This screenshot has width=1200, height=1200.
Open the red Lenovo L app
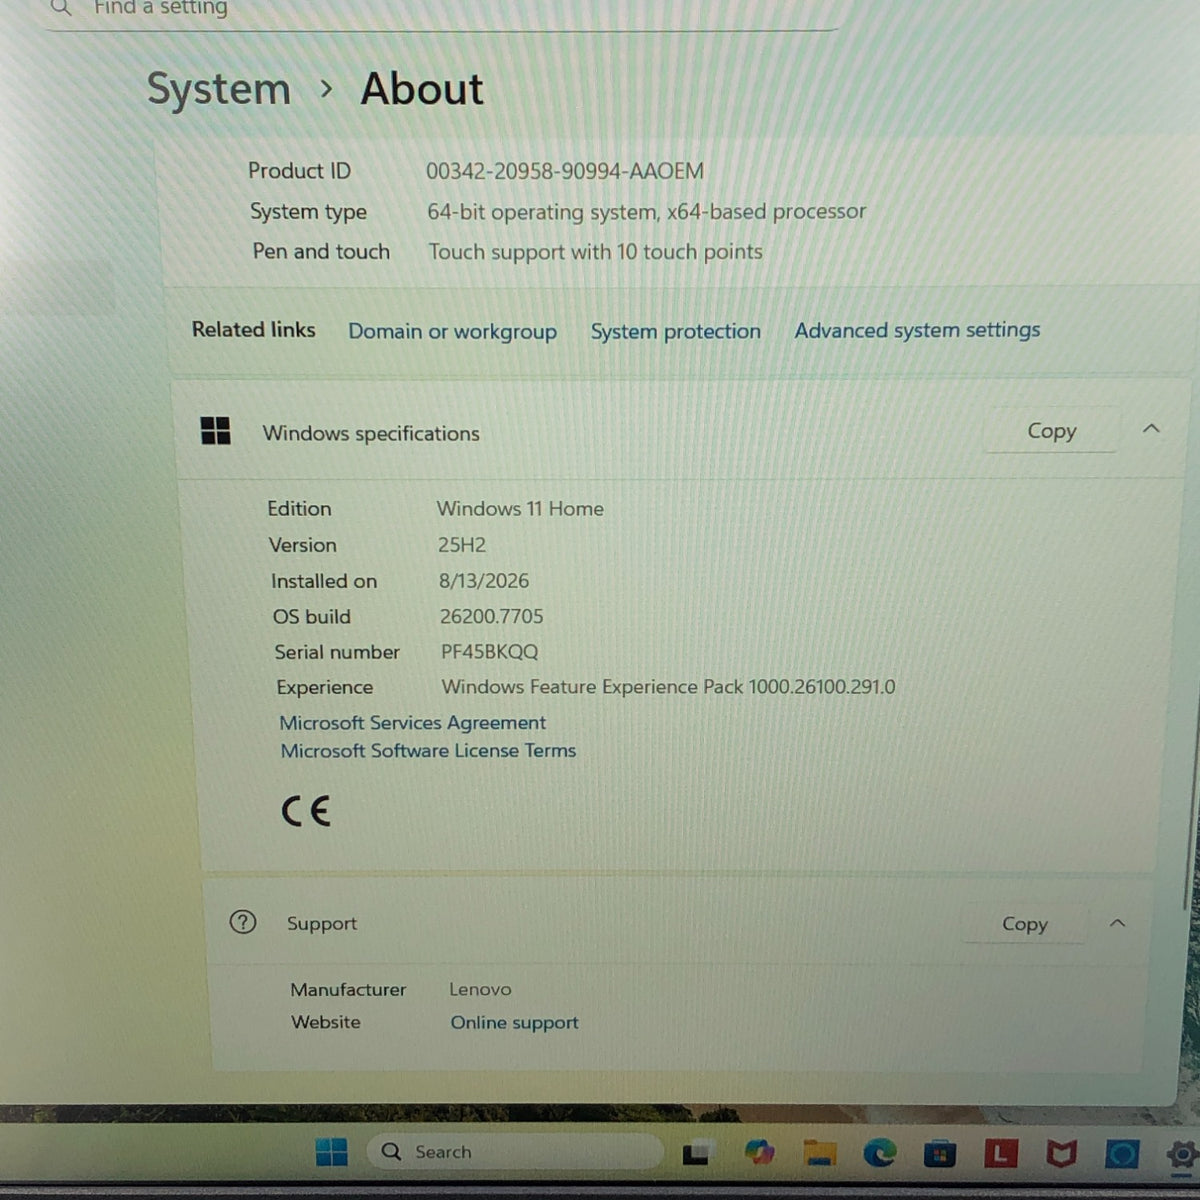(1000, 1155)
